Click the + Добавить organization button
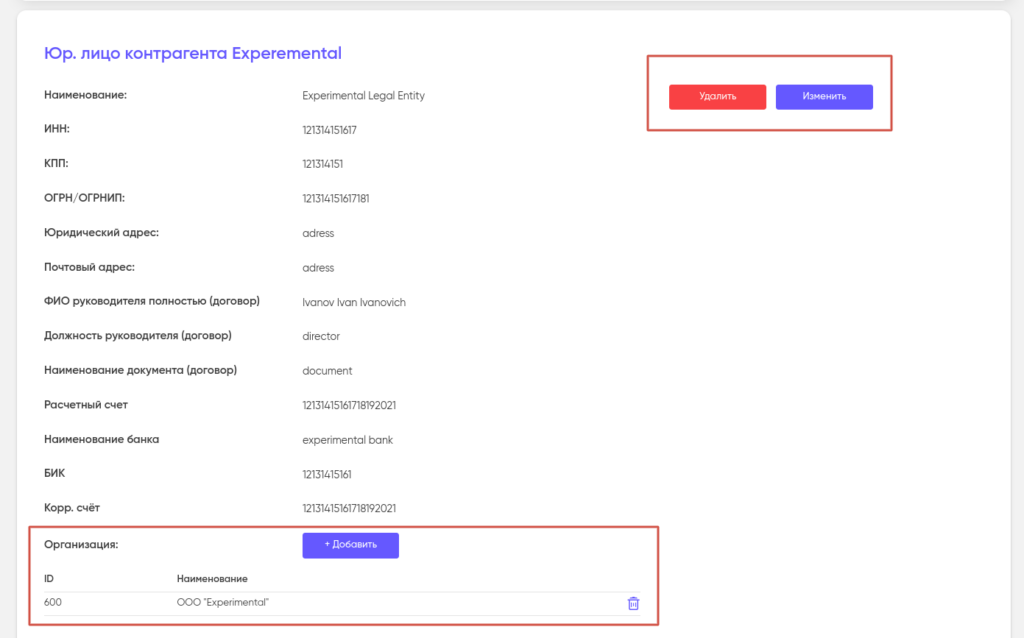 click(350, 545)
